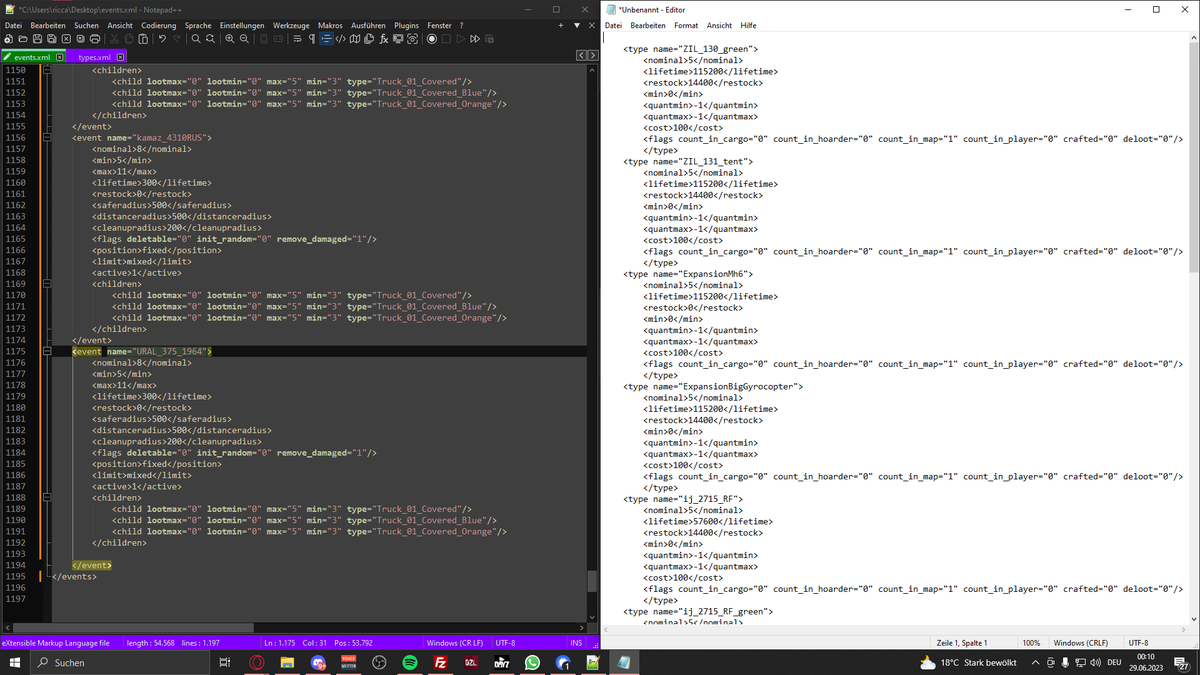The height and width of the screenshot is (675, 1200).
Task: Toggle word wrap toolbar button
Action: tap(297, 39)
